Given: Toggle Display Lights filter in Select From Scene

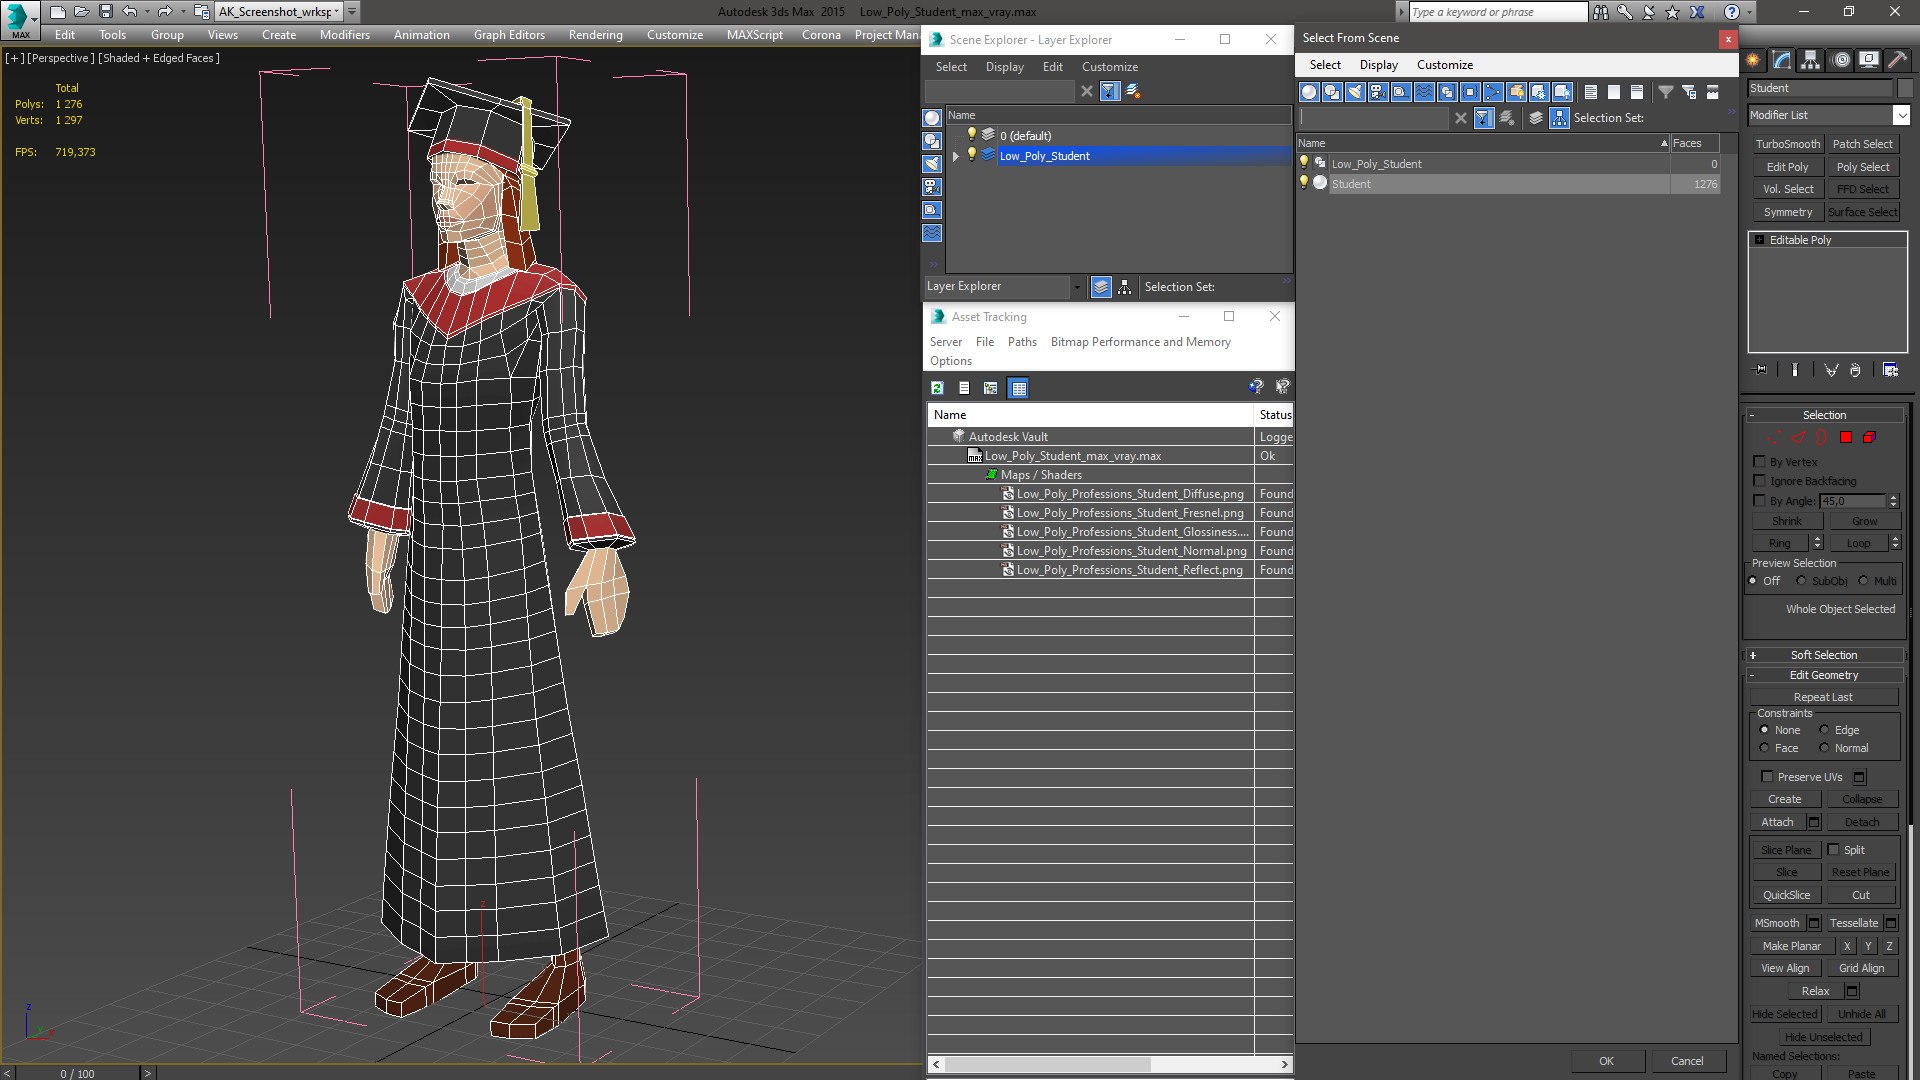Looking at the screenshot, I should click(x=1355, y=92).
